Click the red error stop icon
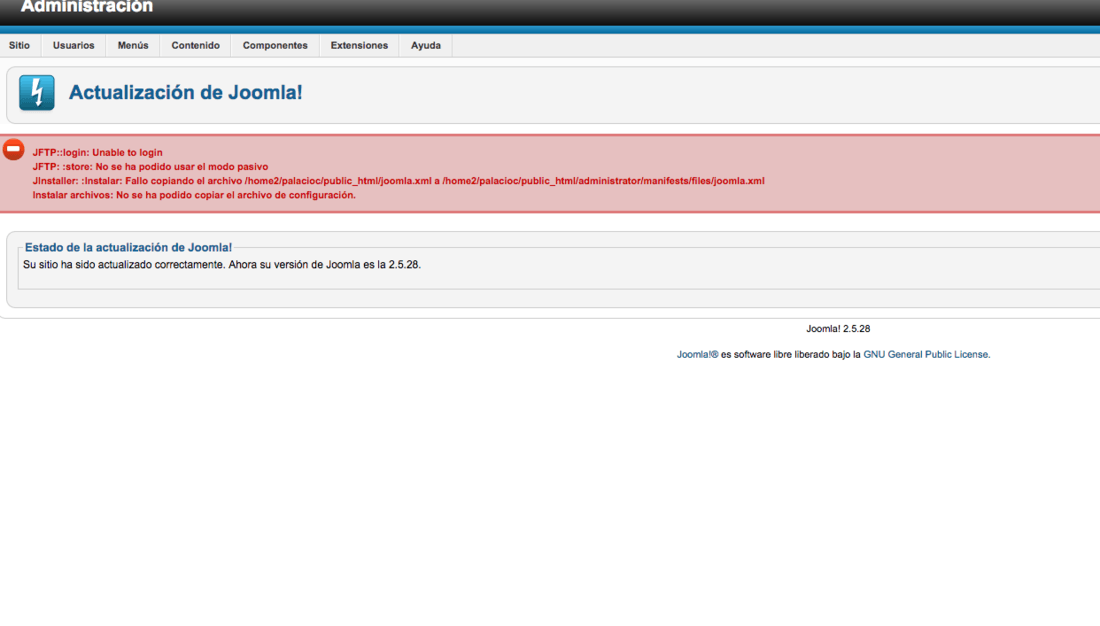This screenshot has height=626, width=1100. [x=13, y=149]
